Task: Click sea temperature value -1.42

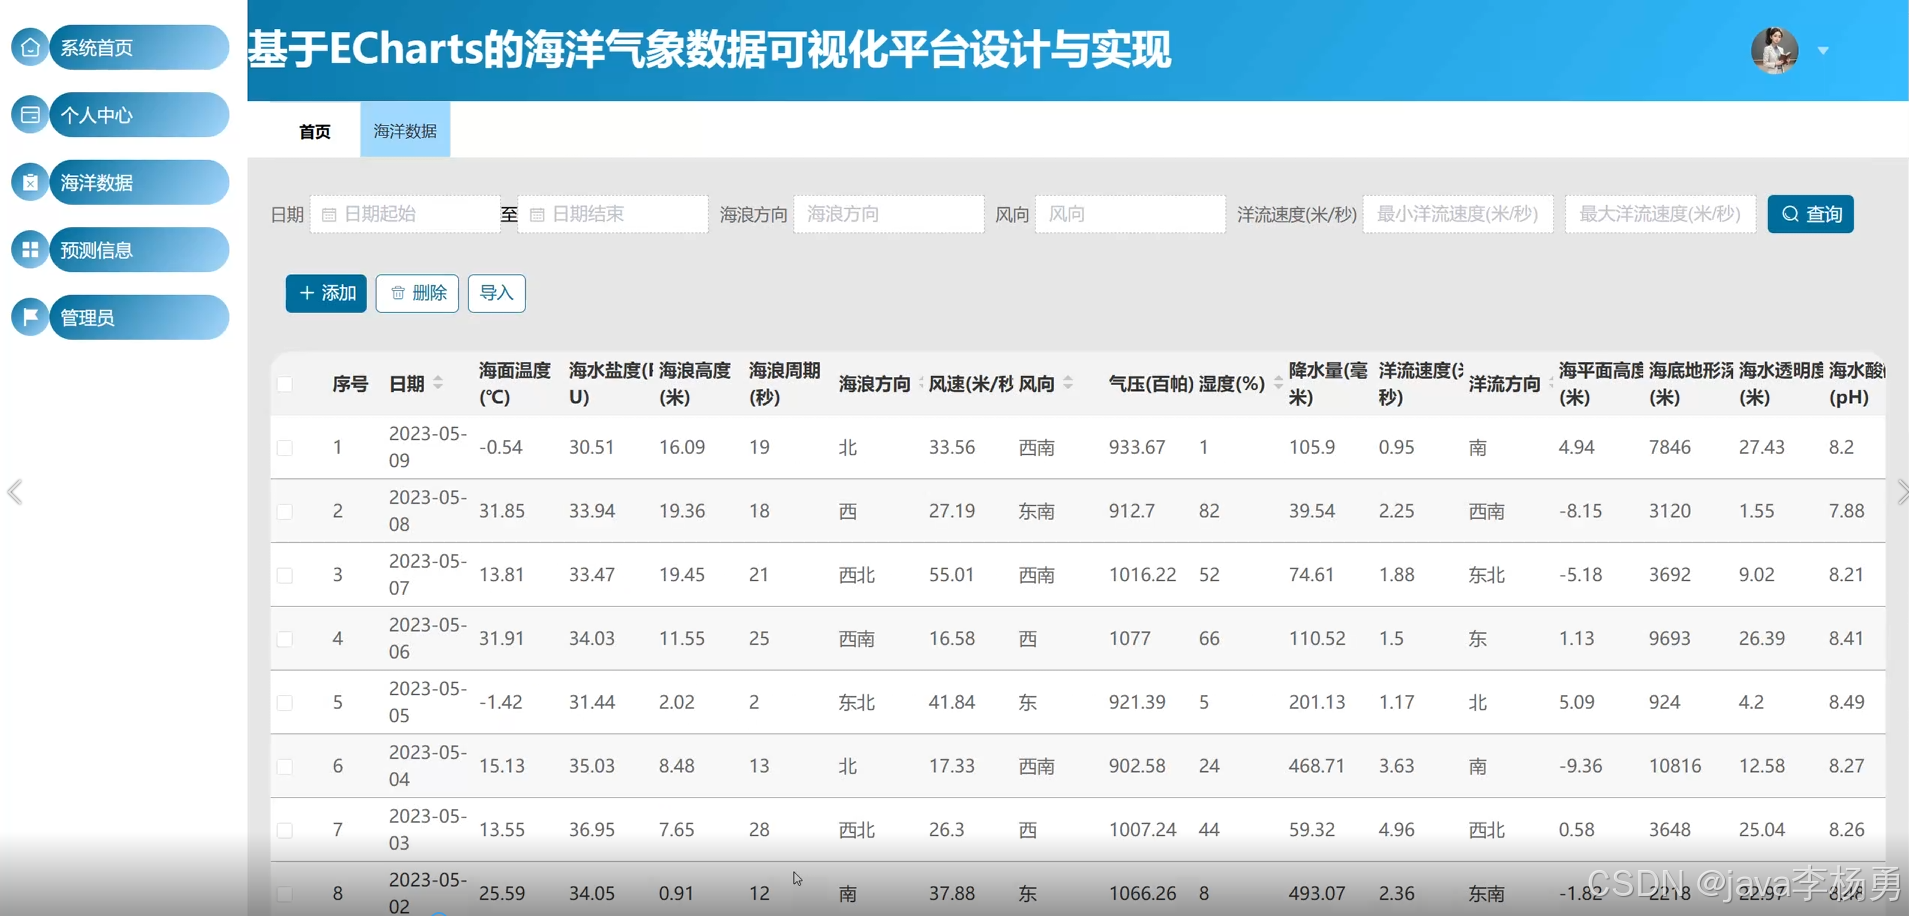Action: [x=501, y=702]
